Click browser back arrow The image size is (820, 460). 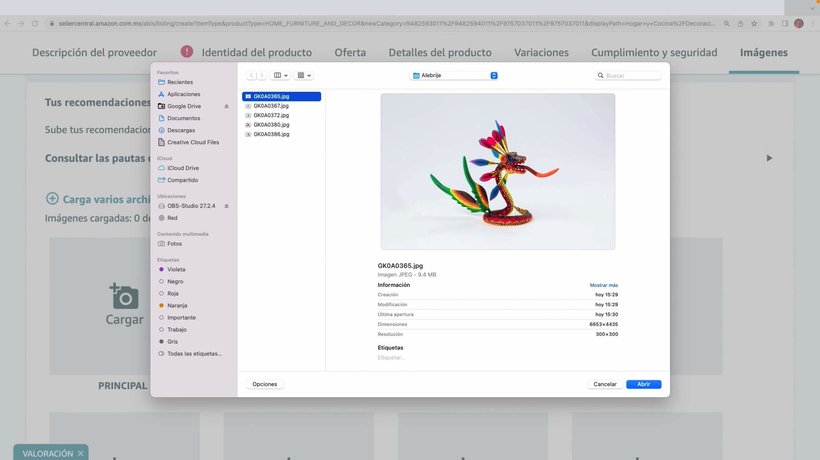(x=7, y=24)
